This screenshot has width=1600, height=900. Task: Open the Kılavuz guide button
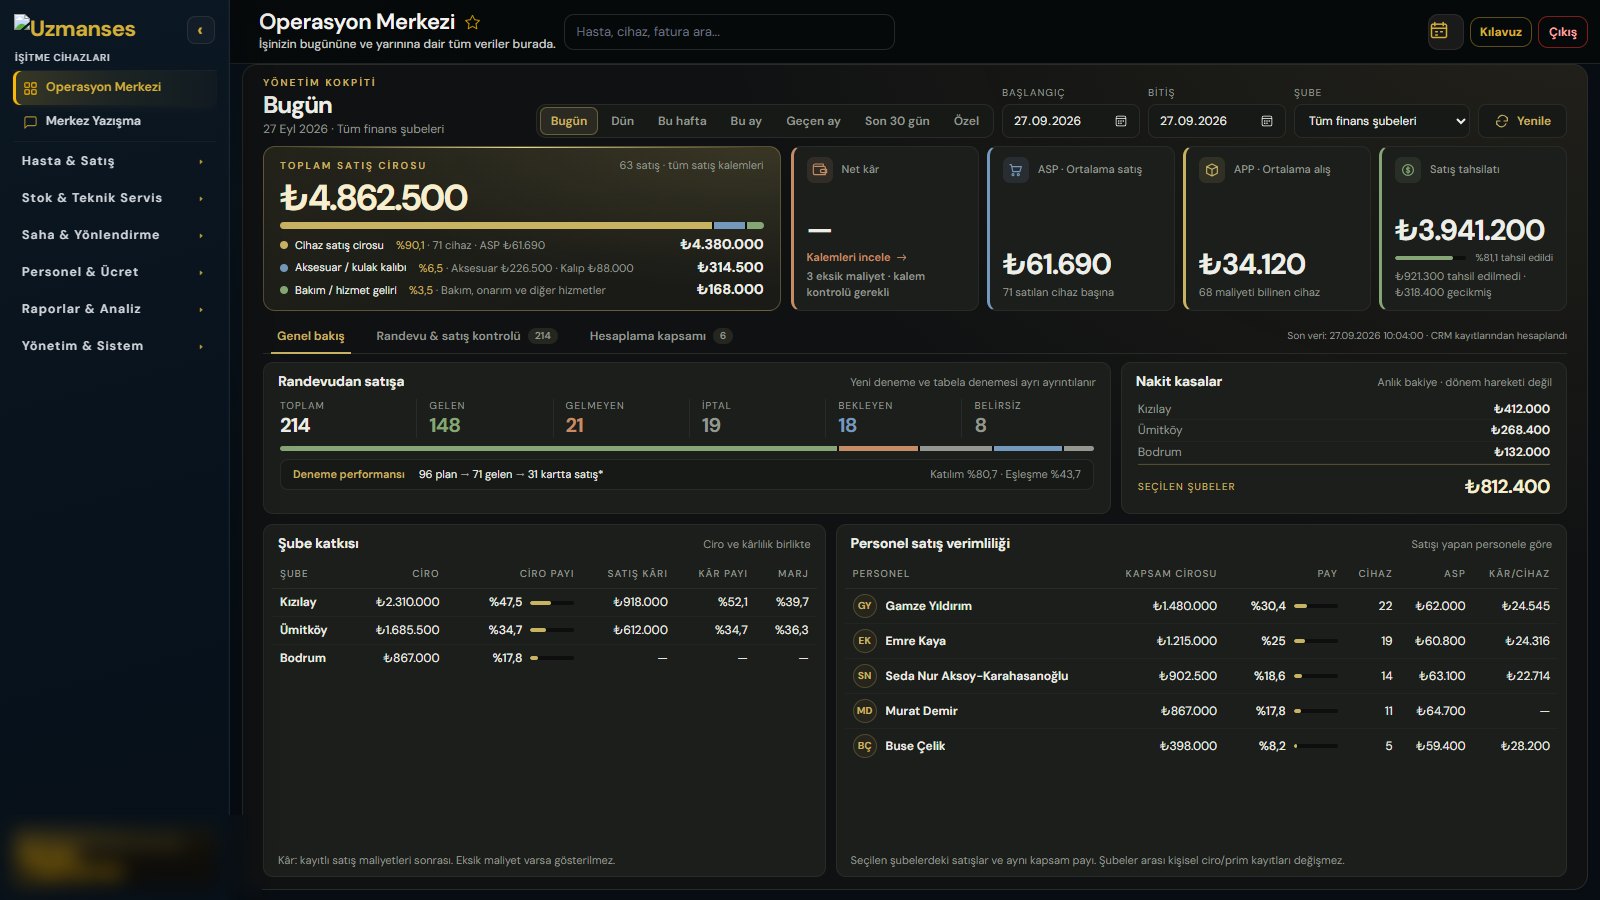point(1500,32)
